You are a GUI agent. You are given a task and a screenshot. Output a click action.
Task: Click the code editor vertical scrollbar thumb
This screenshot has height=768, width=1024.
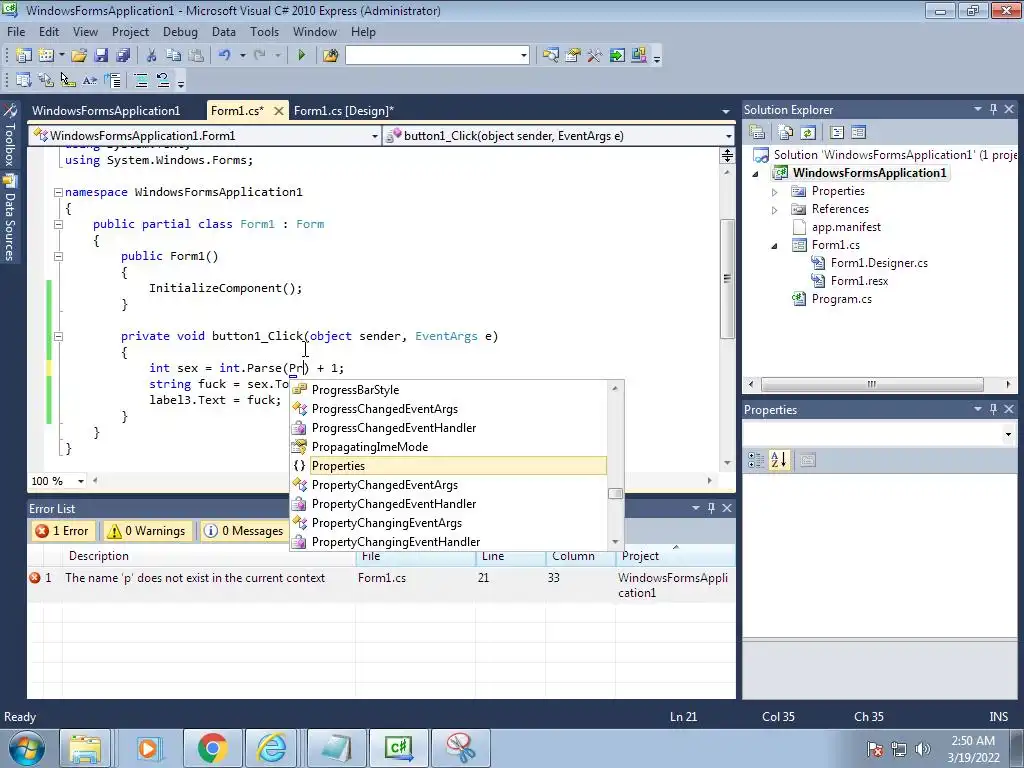coord(727,279)
